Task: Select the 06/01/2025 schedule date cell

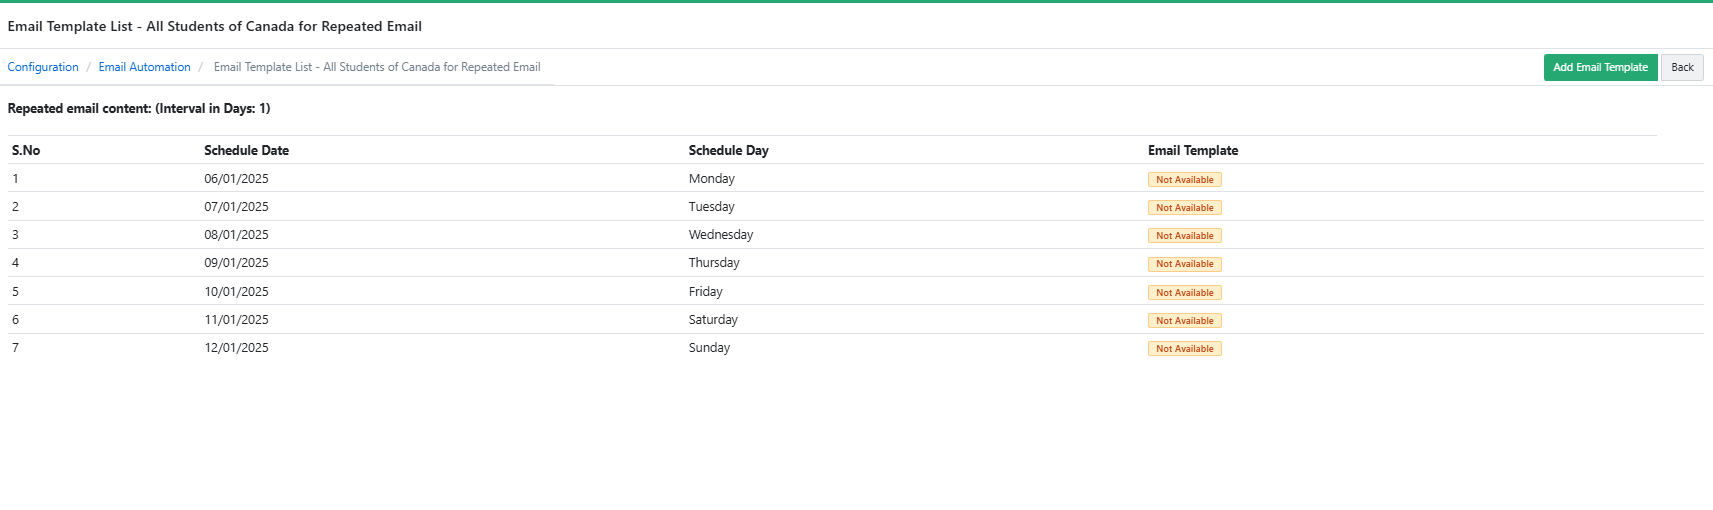Action: click(236, 179)
